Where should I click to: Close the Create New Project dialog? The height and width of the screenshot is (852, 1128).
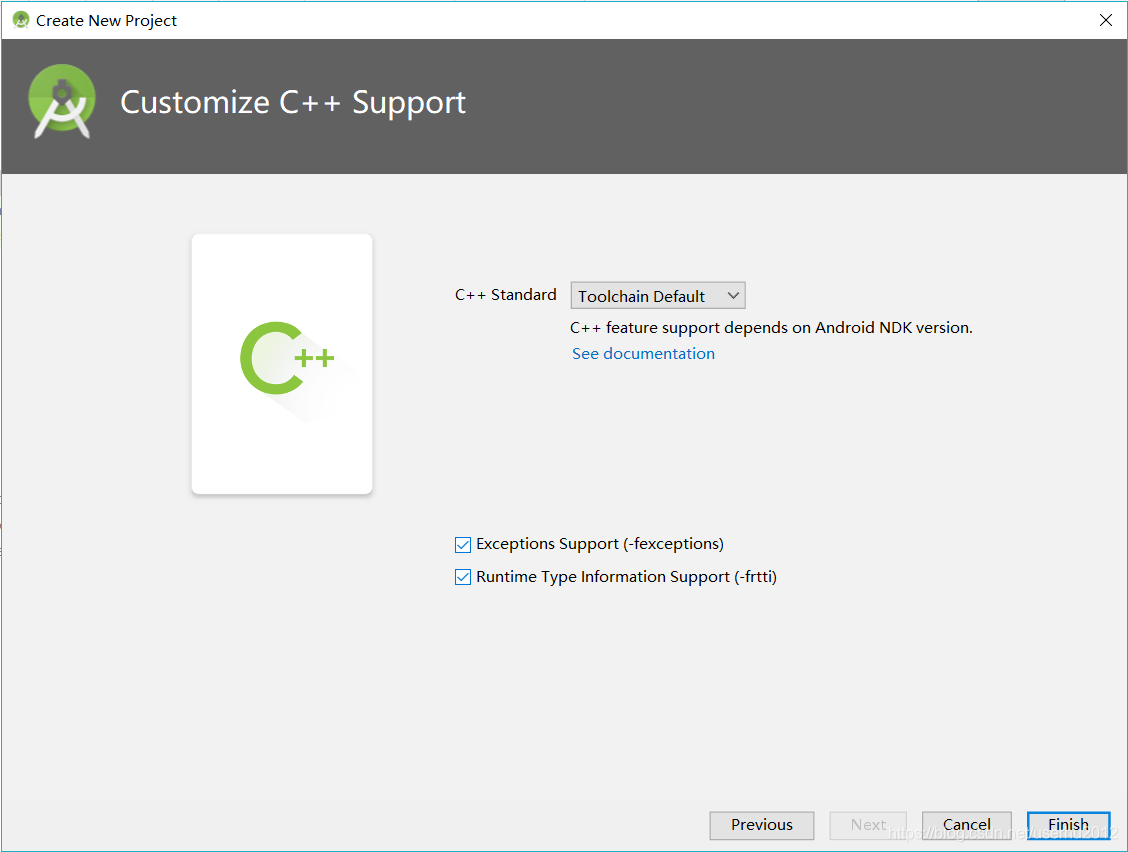(x=1105, y=19)
